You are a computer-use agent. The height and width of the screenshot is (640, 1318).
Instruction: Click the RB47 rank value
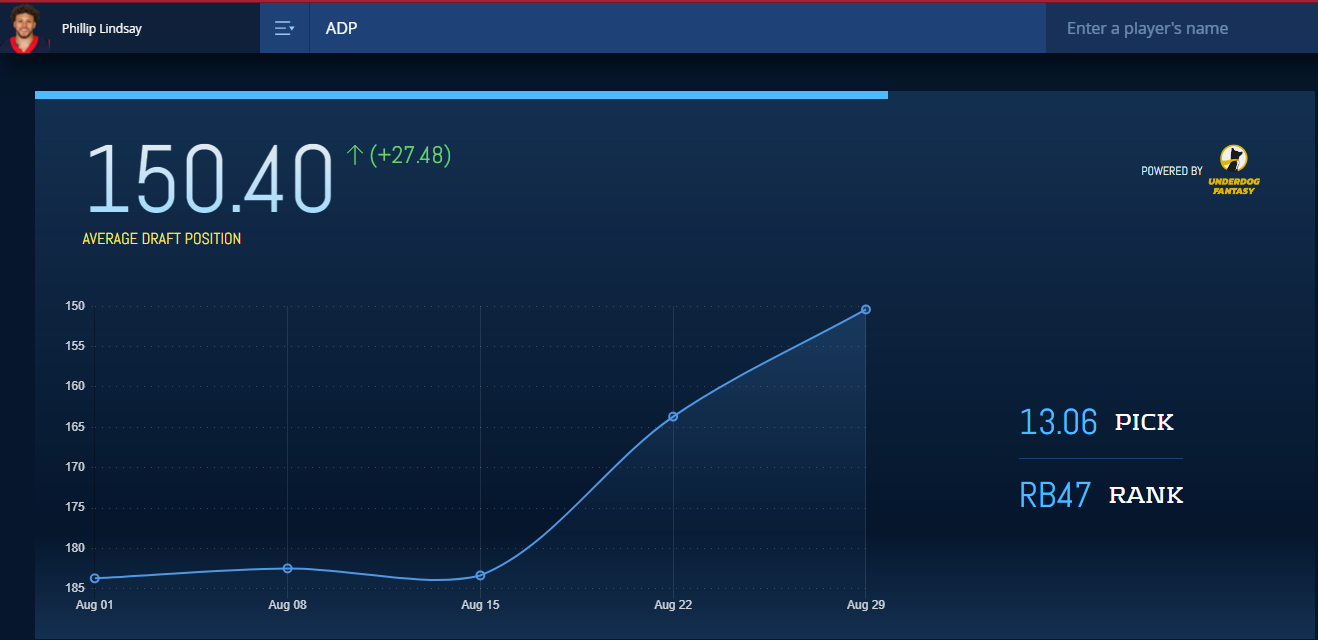point(1055,495)
